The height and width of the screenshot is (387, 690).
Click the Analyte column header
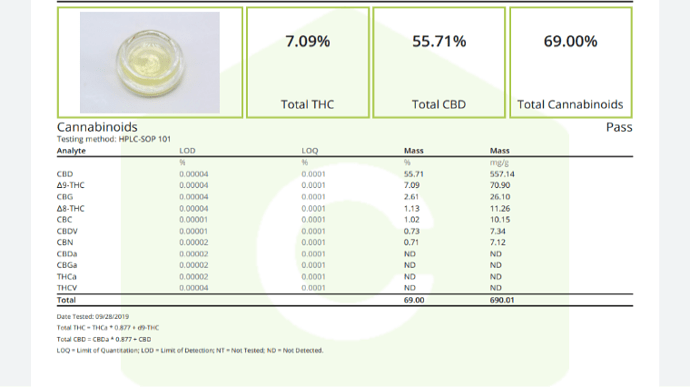(x=71, y=151)
